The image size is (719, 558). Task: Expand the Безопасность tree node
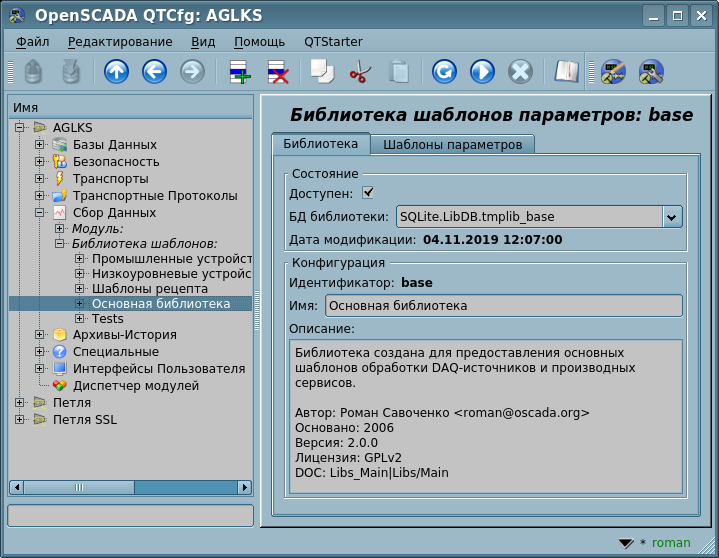[x=39, y=161]
